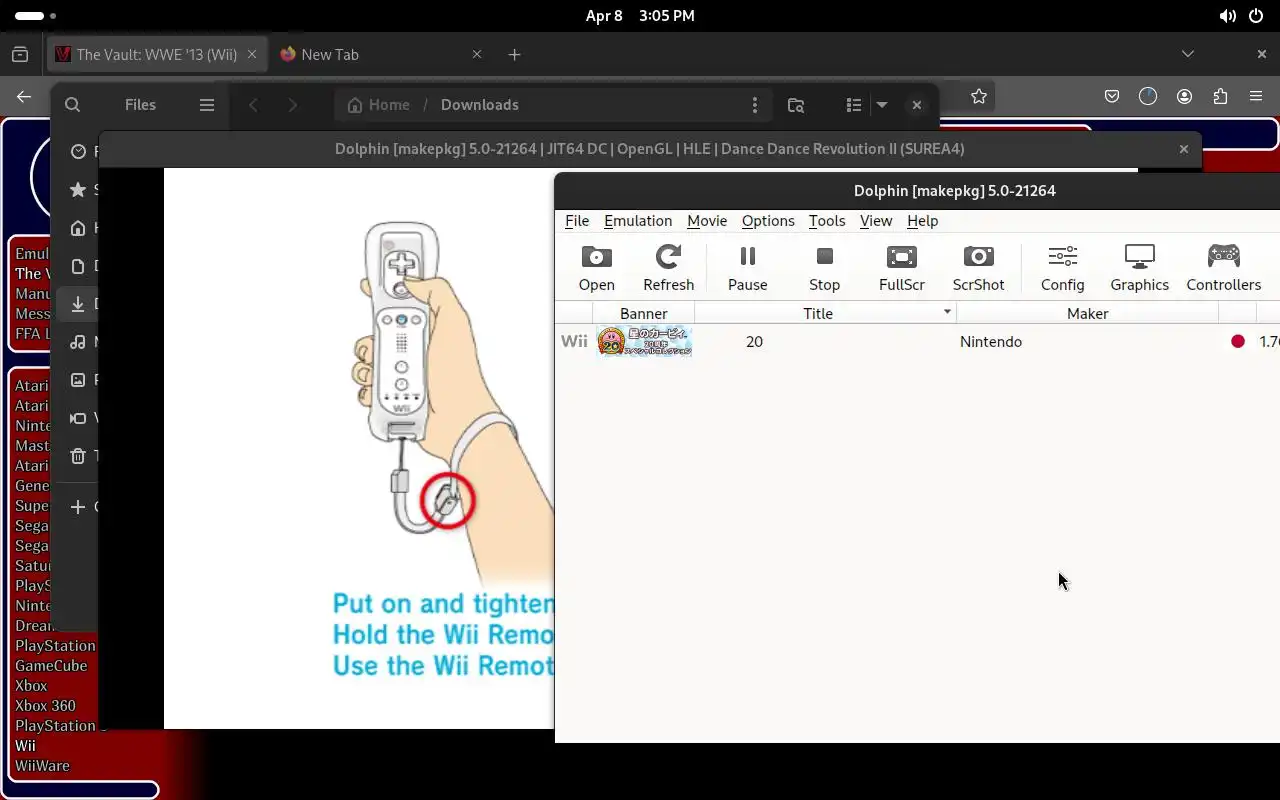Select the Kirby game banner thumbnail
This screenshot has height=800, width=1280.
(644, 341)
